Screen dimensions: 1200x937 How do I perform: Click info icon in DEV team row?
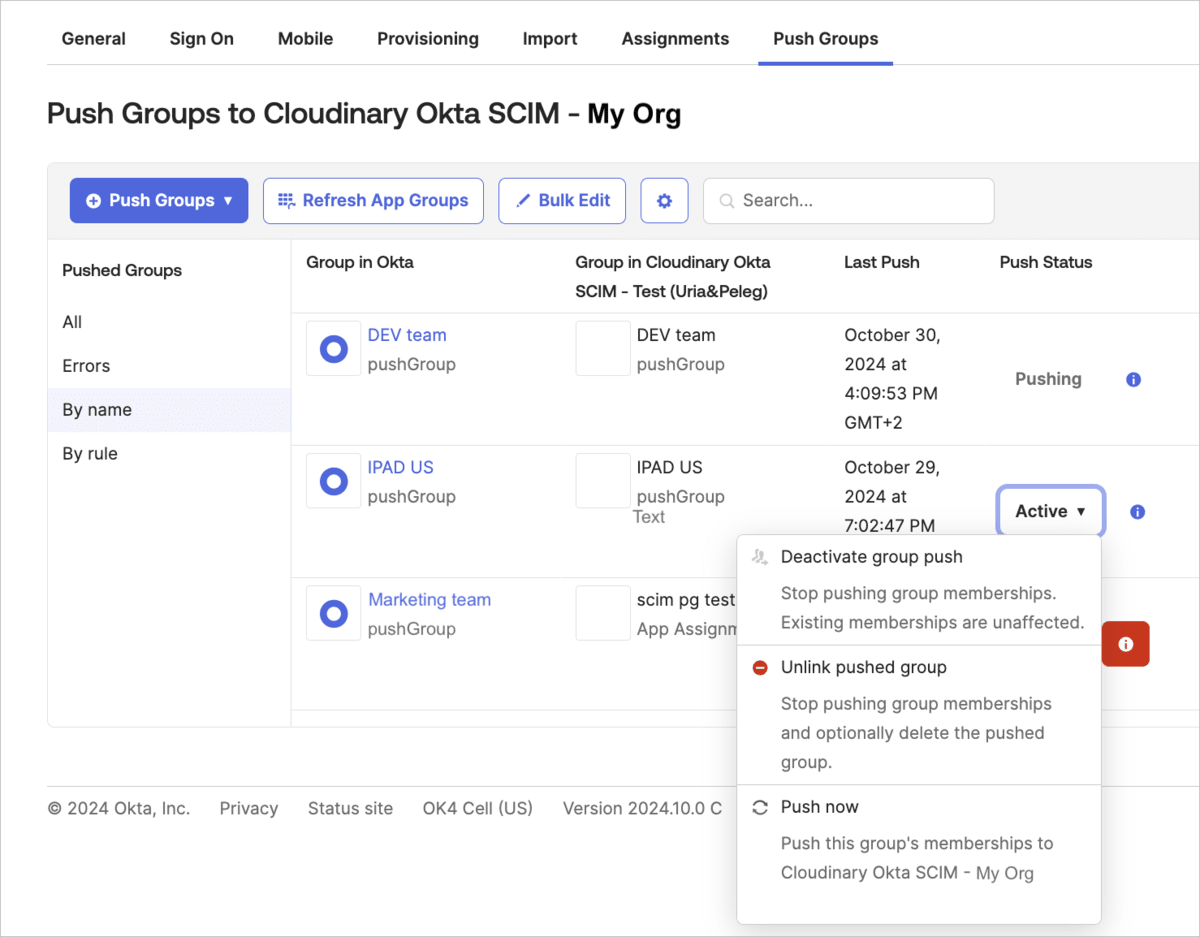pos(1133,380)
